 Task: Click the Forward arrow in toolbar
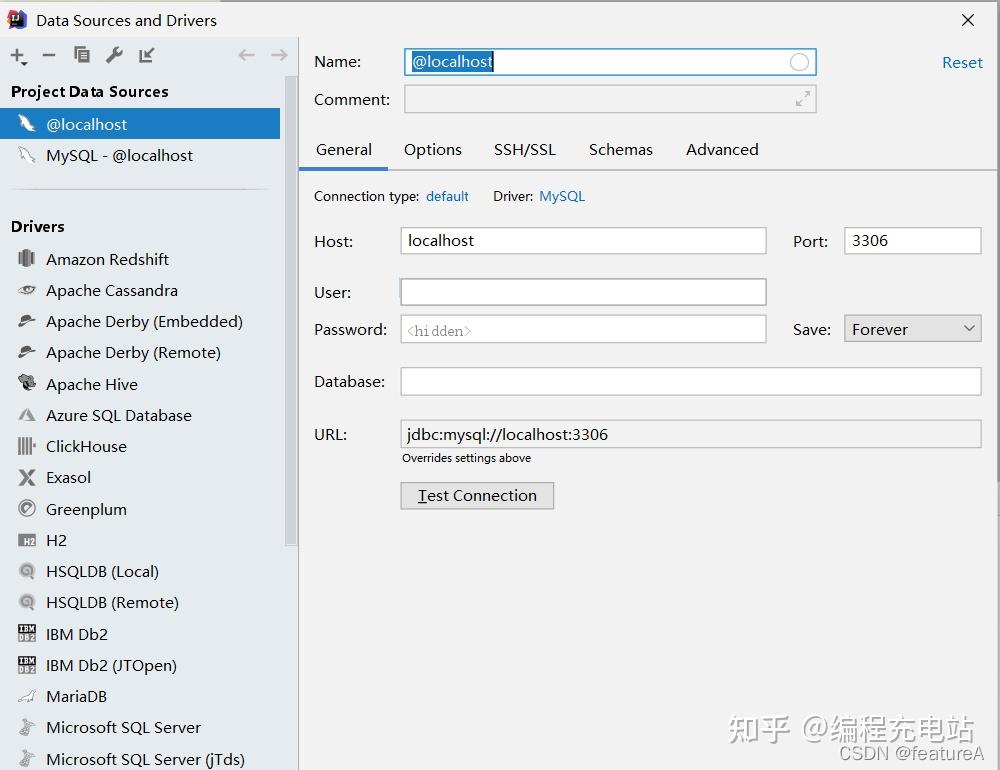point(279,56)
